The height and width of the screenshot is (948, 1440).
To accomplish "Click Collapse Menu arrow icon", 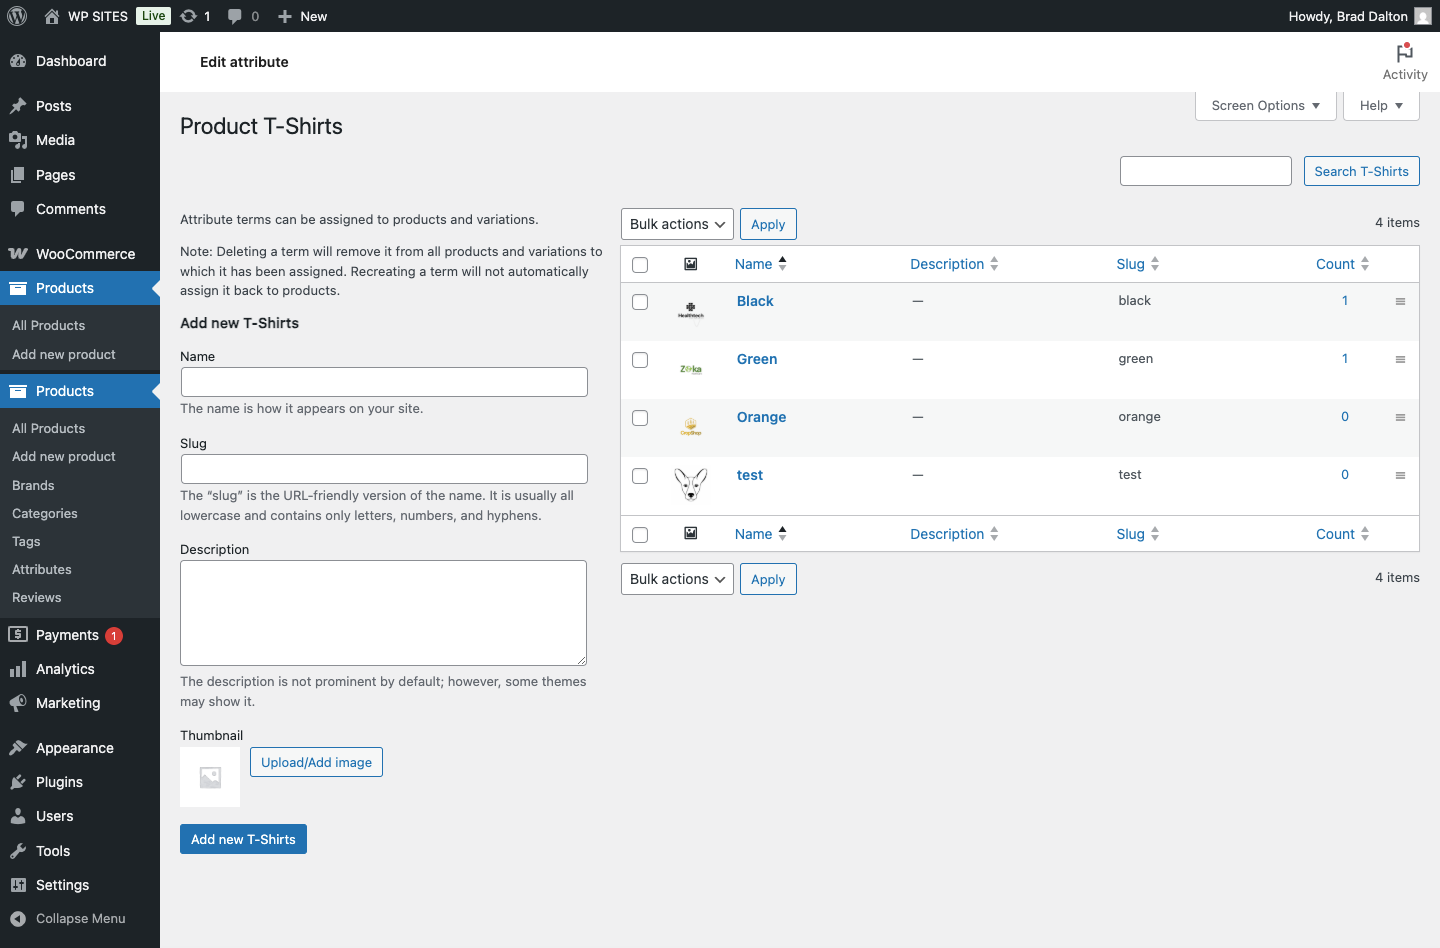I will [x=18, y=919].
